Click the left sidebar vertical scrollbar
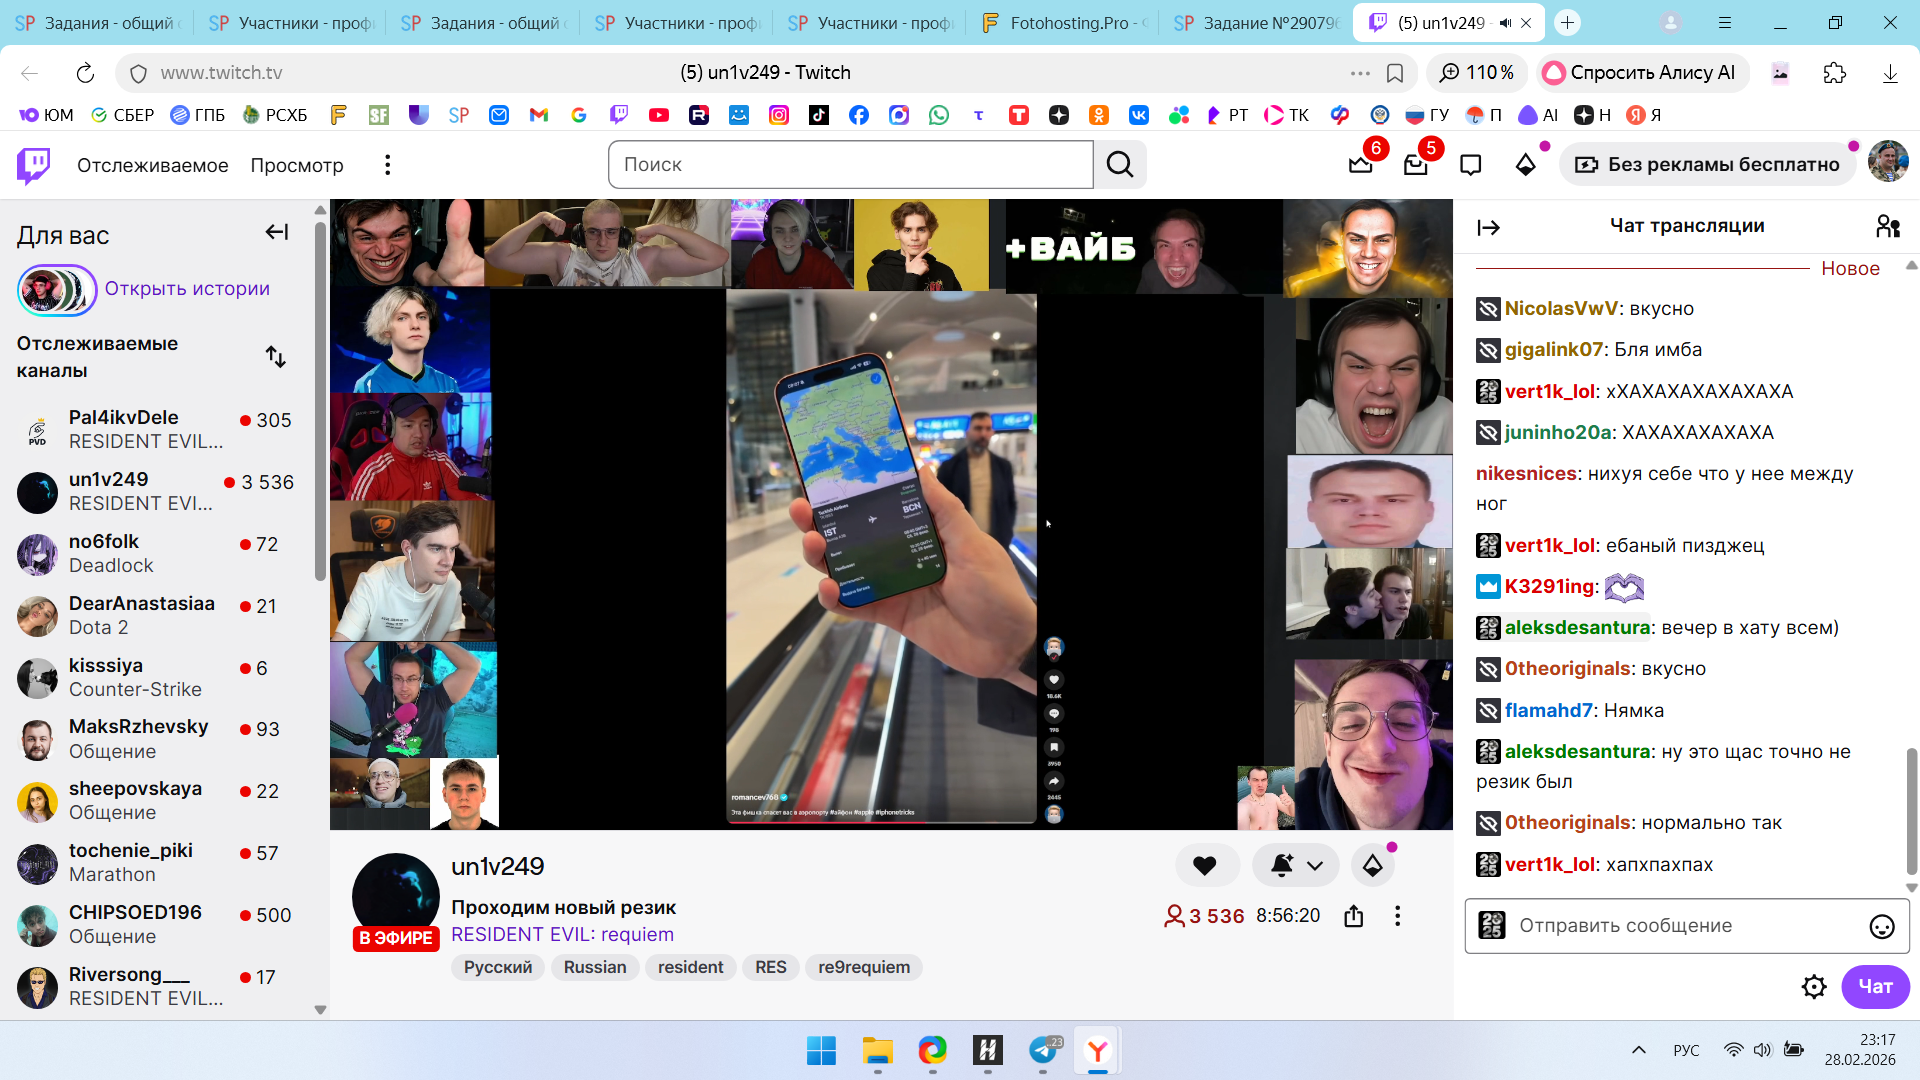 click(320, 400)
